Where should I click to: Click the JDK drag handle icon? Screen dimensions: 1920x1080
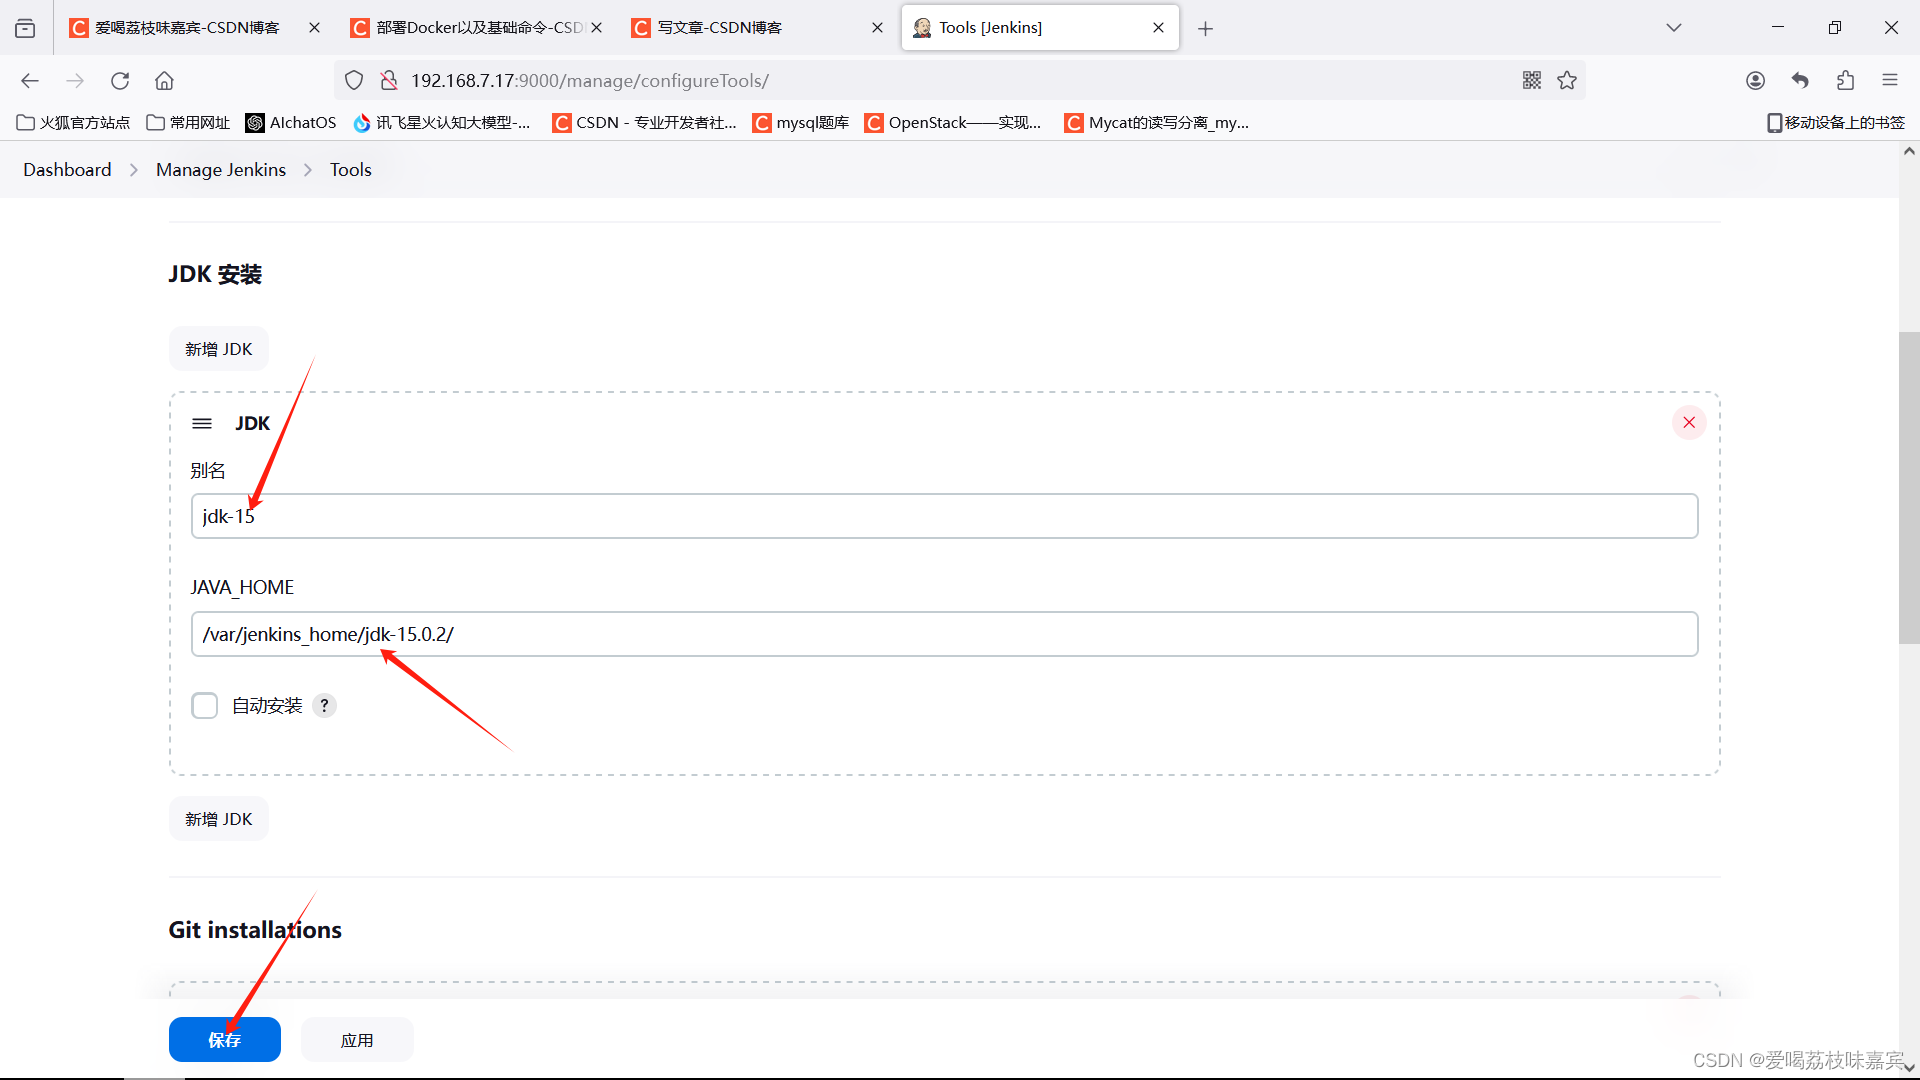[x=202, y=423]
